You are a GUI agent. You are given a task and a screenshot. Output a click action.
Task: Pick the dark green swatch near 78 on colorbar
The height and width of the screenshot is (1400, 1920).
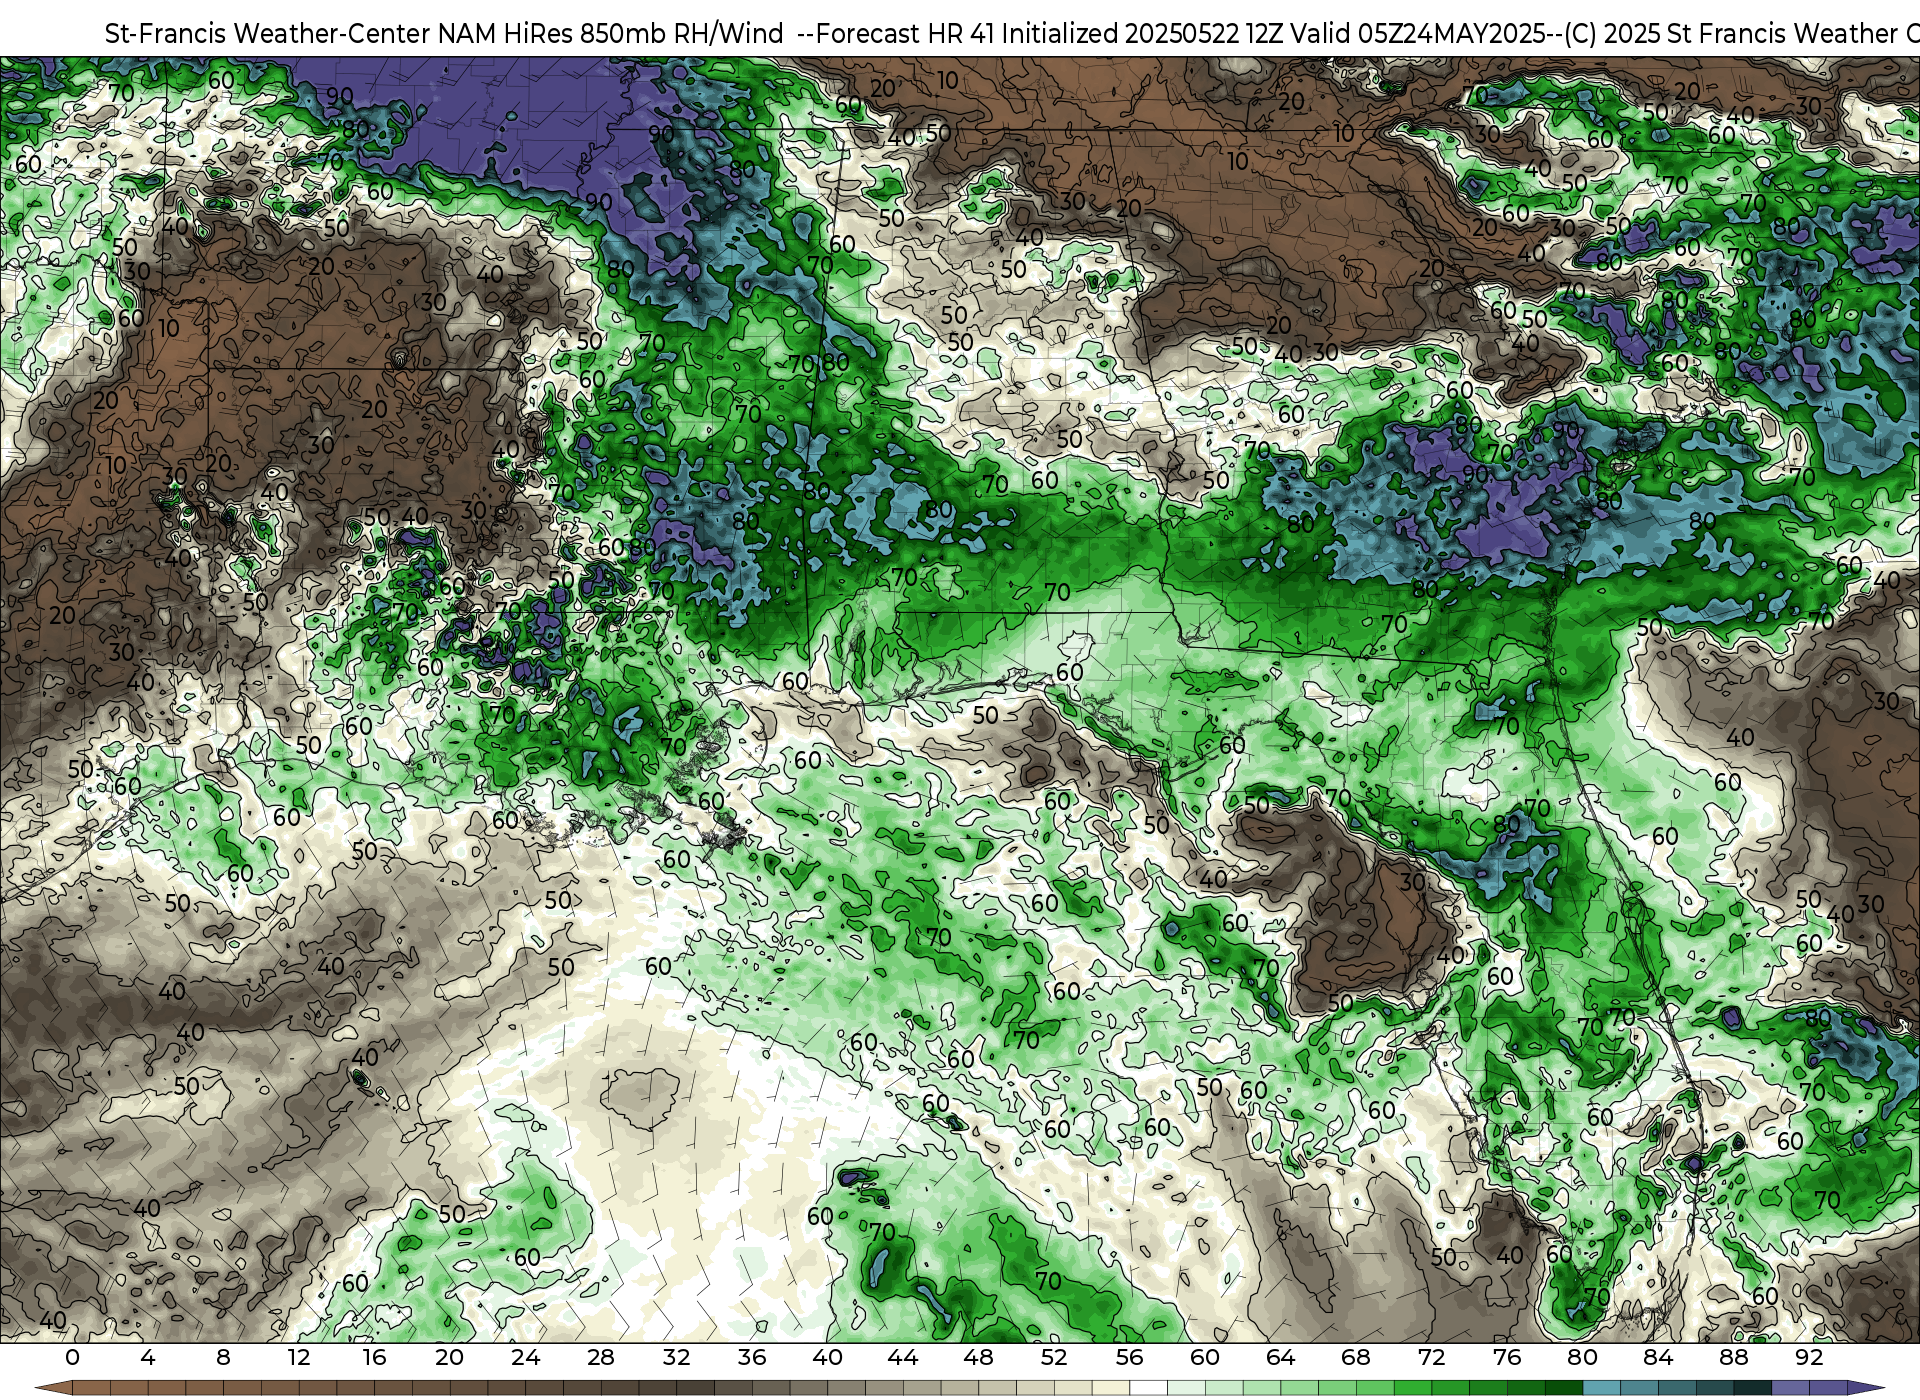(1563, 1388)
